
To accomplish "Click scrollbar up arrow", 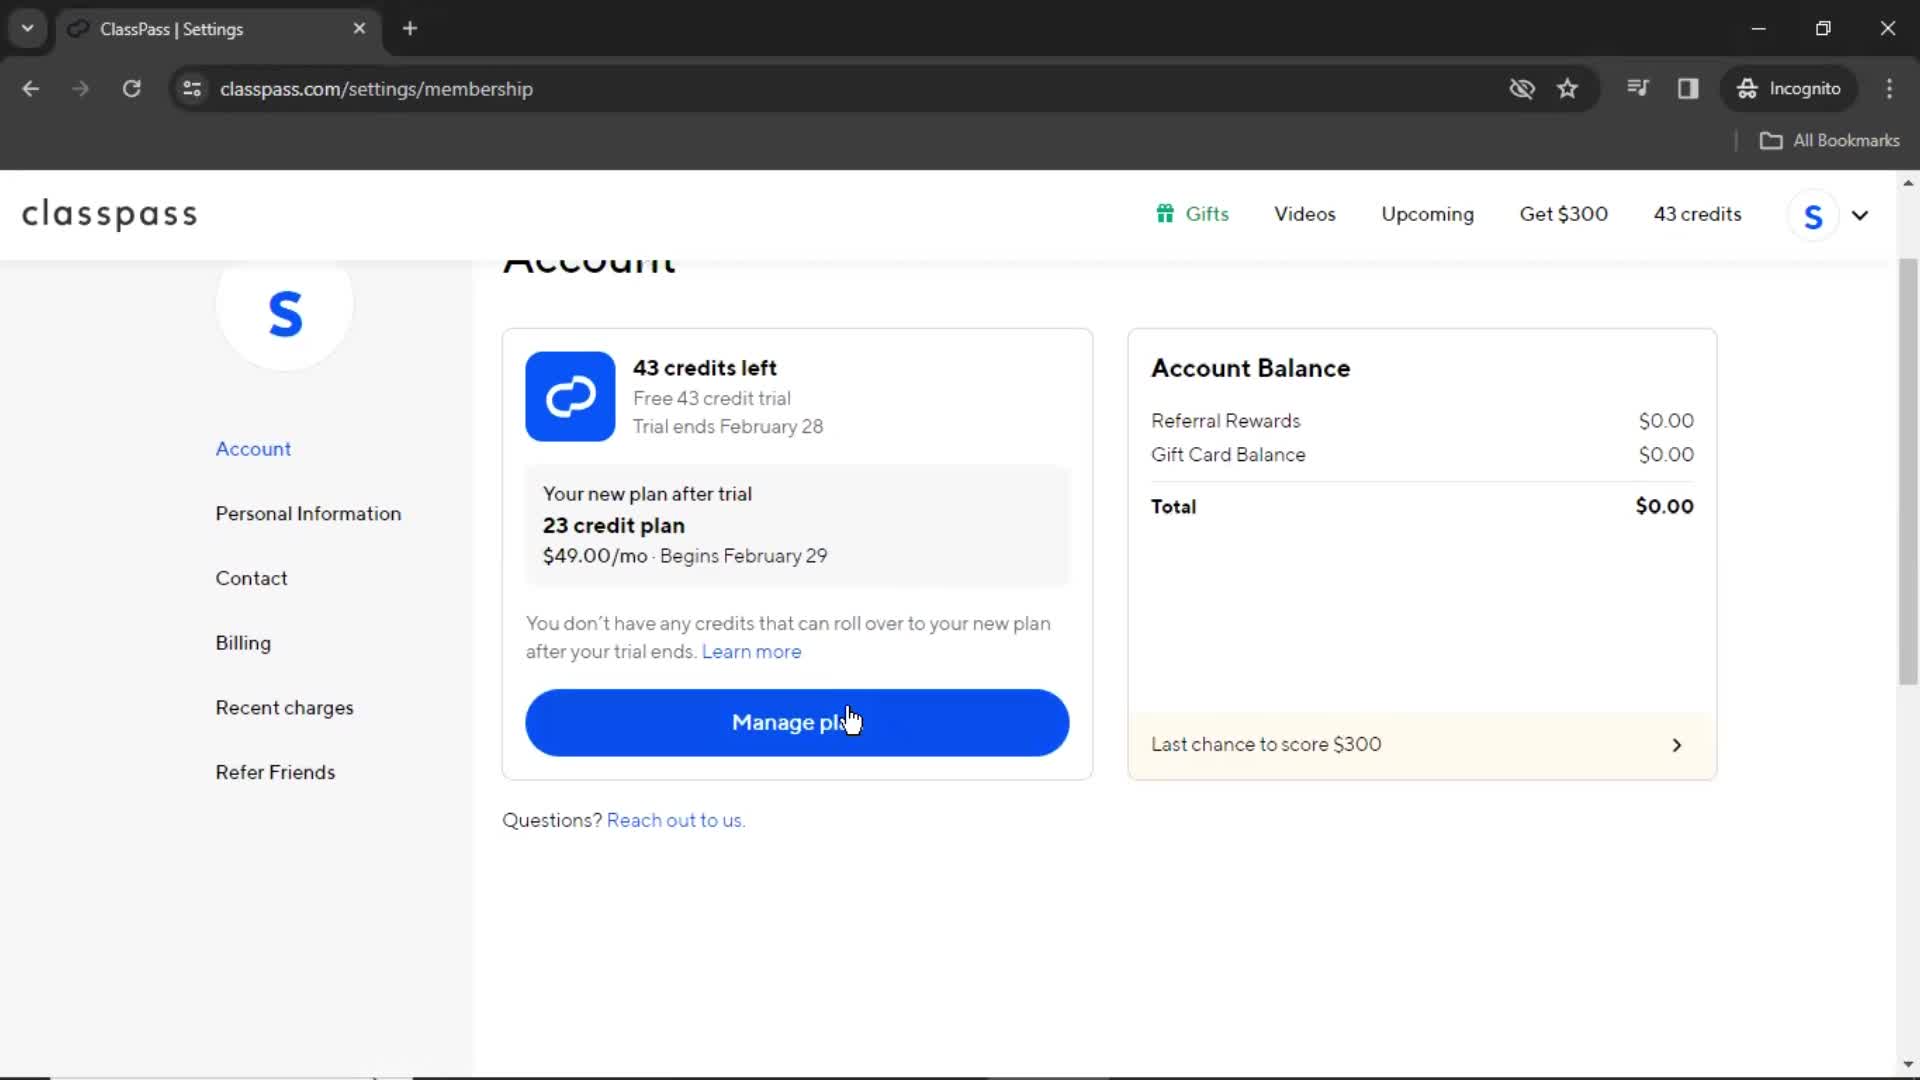I will point(1908,183).
